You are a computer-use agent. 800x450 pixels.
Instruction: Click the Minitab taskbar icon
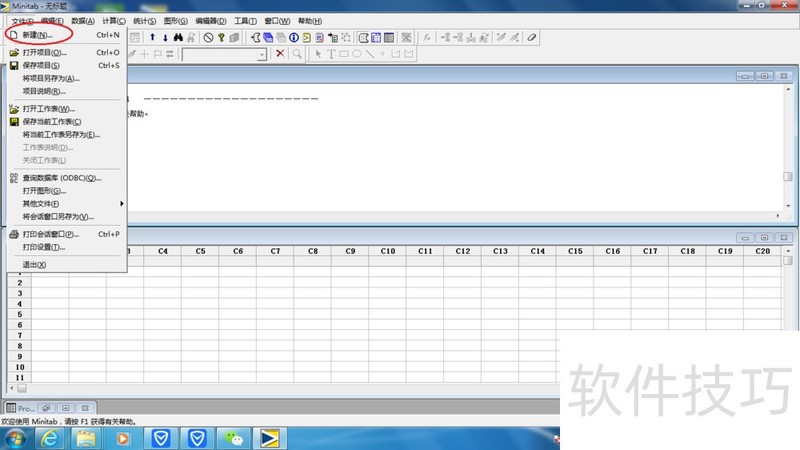[x=270, y=438]
